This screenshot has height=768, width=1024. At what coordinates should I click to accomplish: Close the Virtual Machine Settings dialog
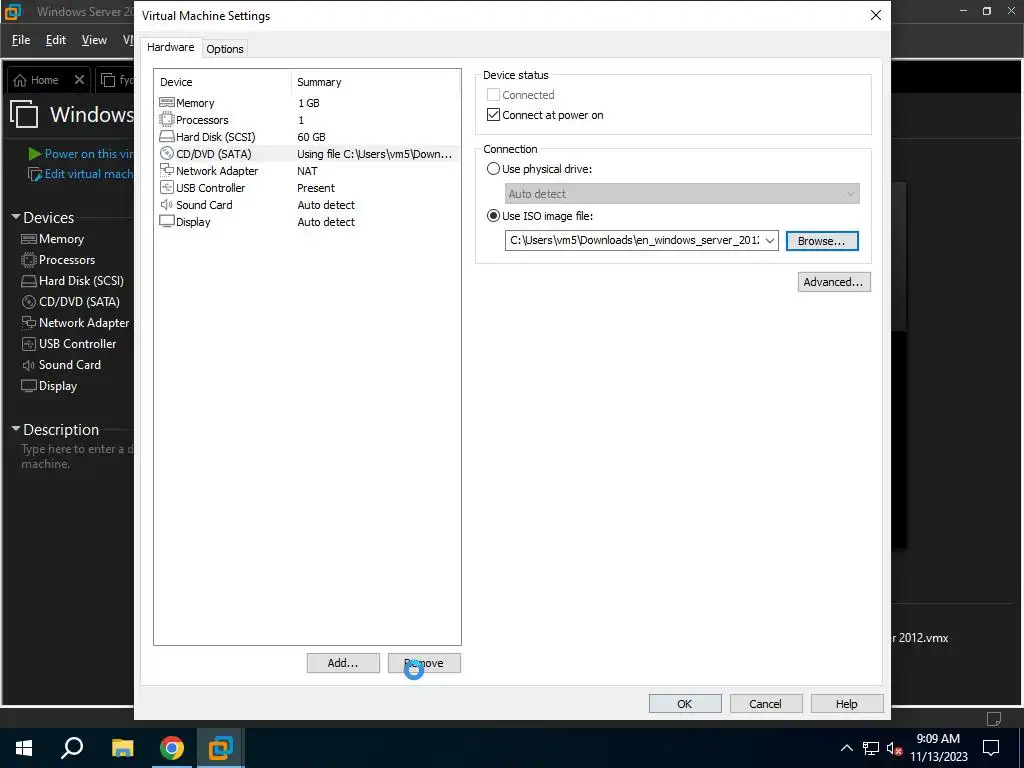(x=876, y=15)
